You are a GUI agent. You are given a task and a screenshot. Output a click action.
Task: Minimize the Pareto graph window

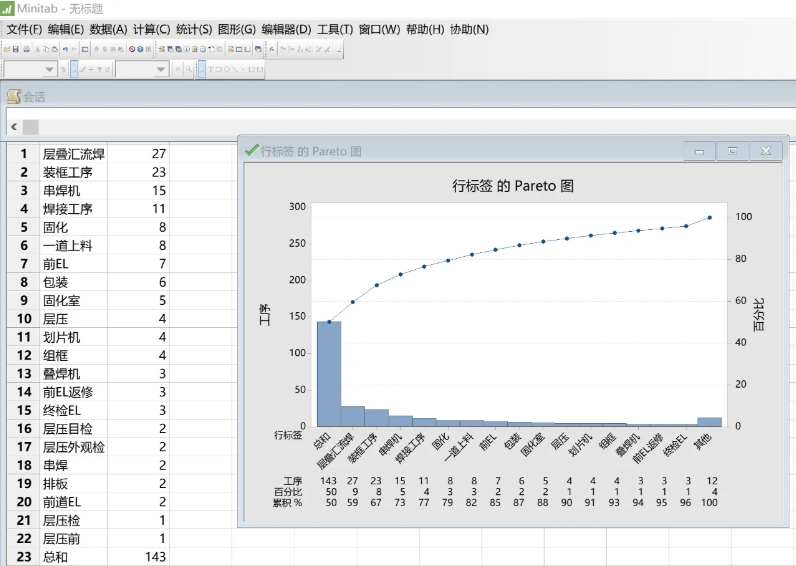(700, 151)
